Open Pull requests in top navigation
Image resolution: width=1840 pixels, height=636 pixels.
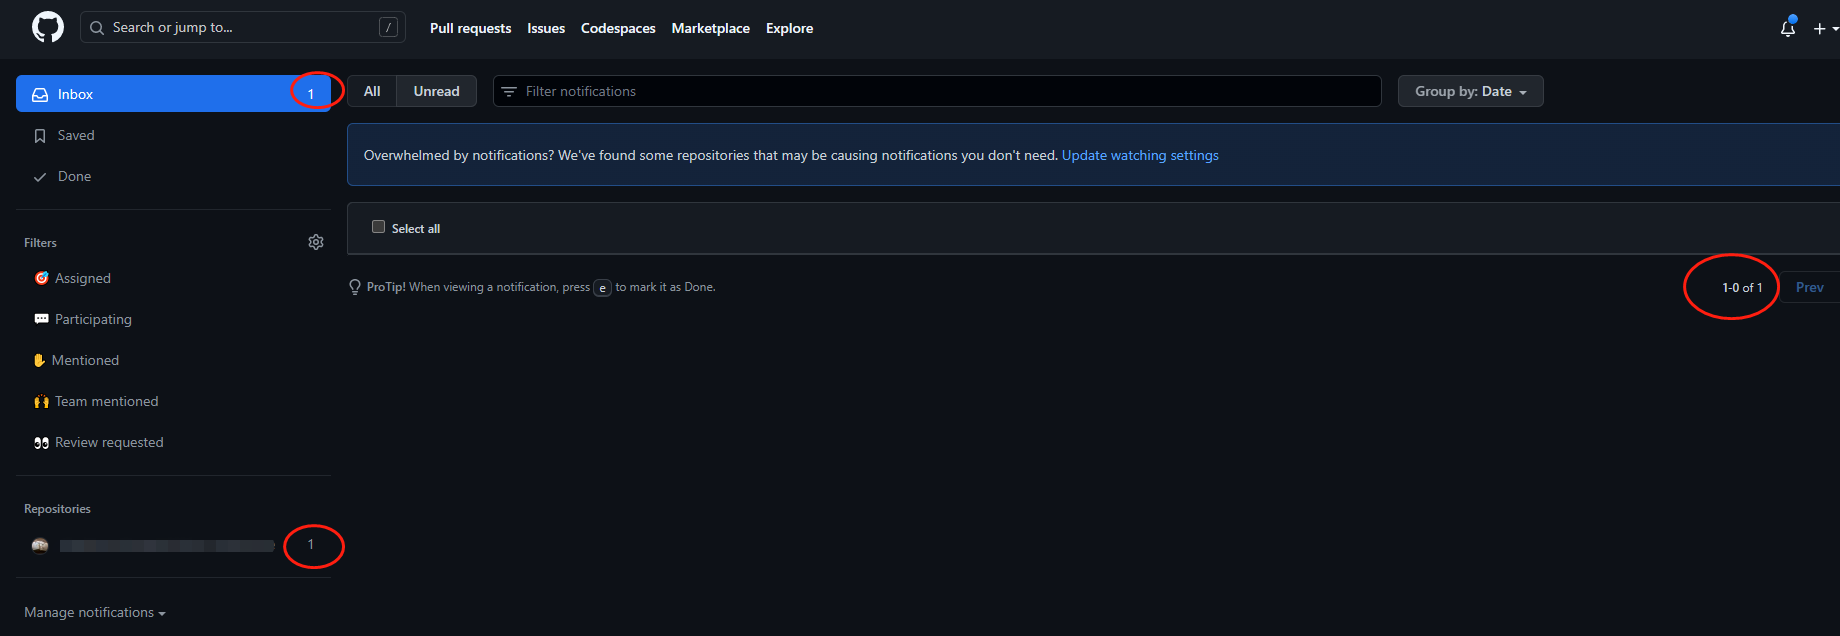(x=470, y=28)
